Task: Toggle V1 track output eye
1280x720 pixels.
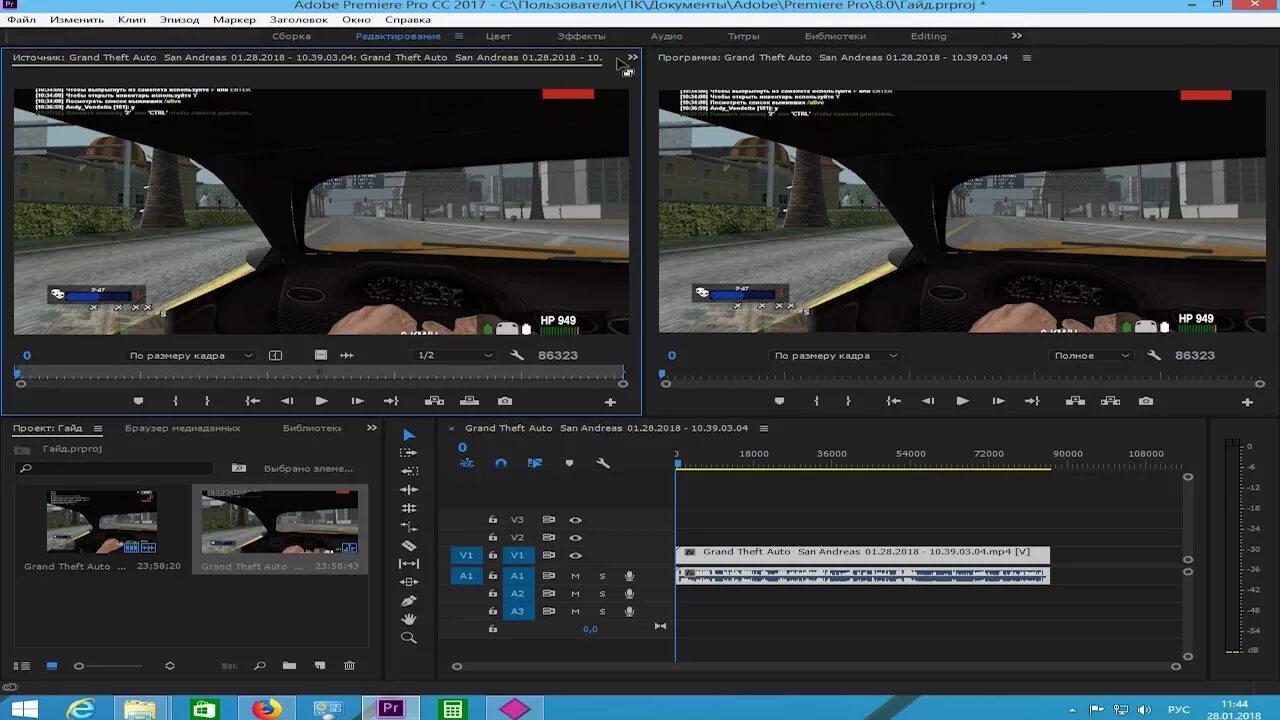Action: [x=575, y=555]
